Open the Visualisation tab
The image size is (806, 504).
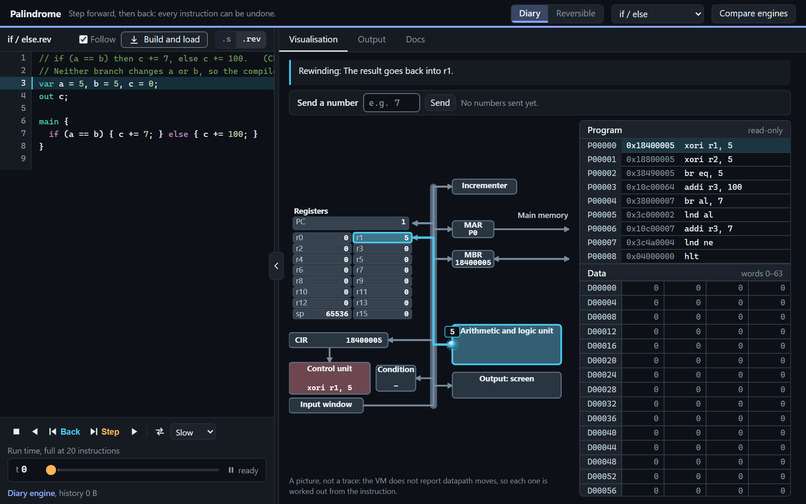313,39
